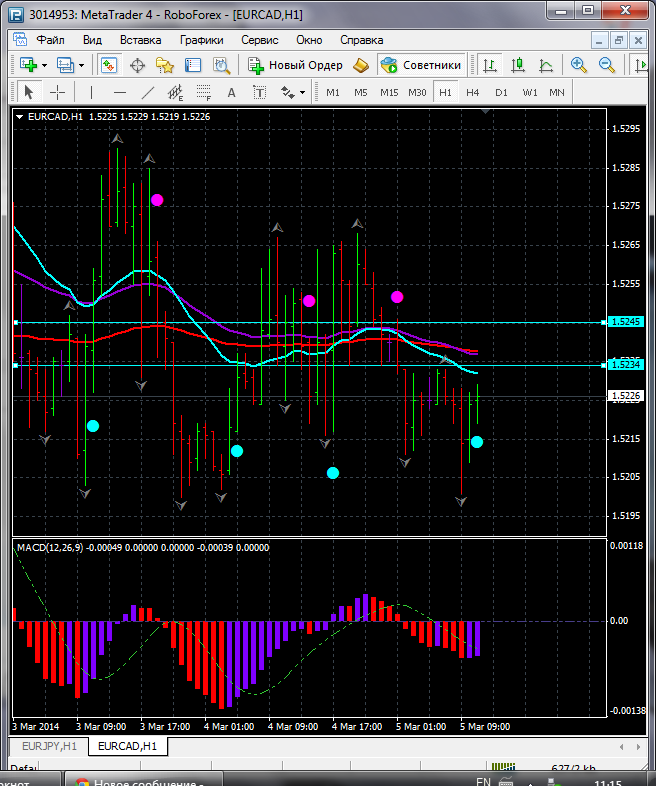The height and width of the screenshot is (786, 656).
Task: Select the crosshair tool
Action: point(58,92)
